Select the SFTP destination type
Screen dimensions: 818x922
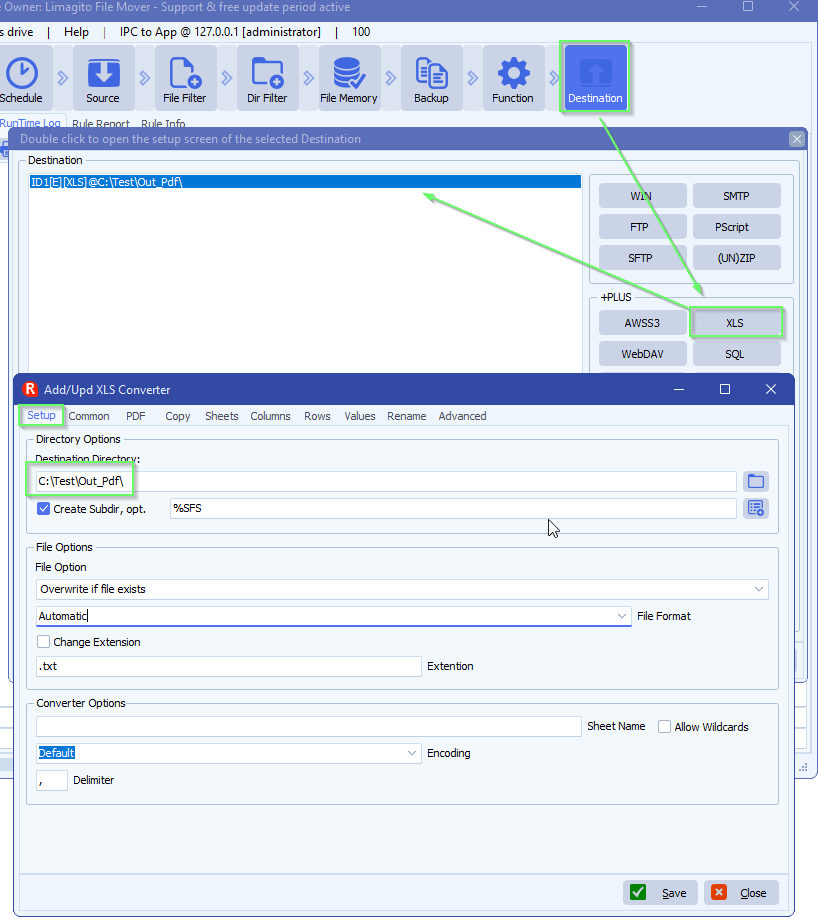point(642,257)
